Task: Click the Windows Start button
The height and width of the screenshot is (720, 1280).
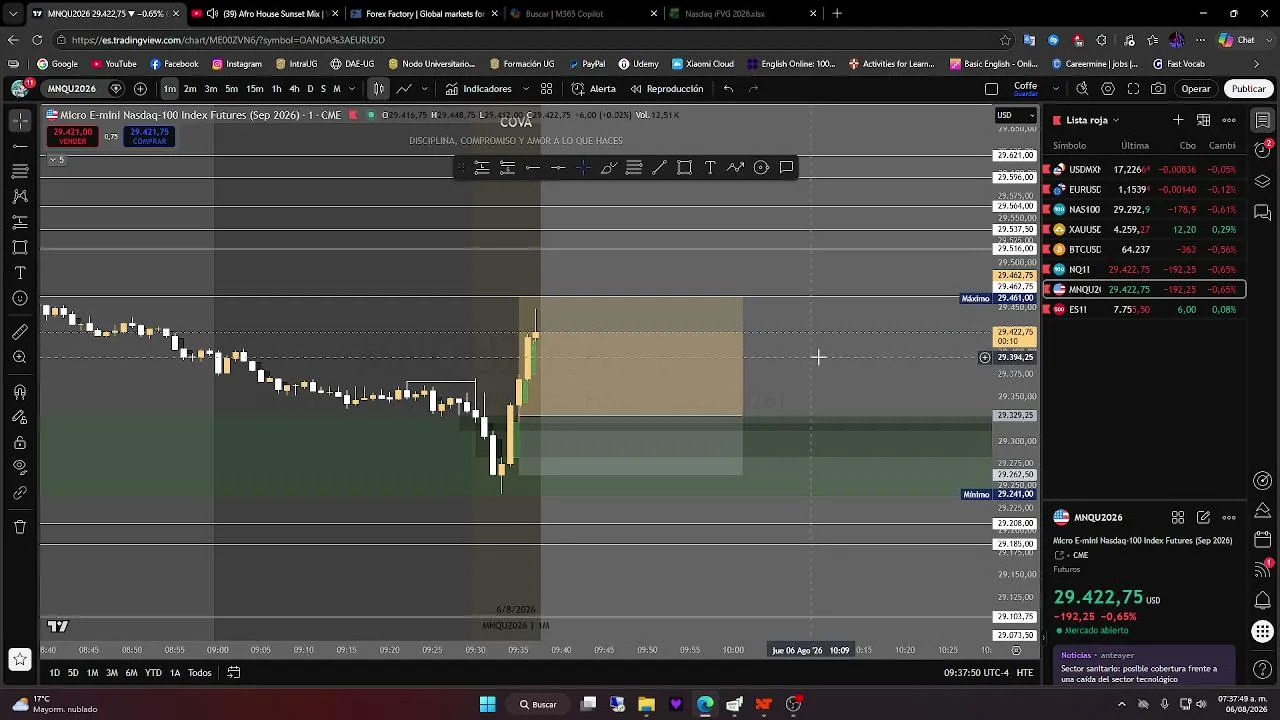Action: (x=487, y=704)
